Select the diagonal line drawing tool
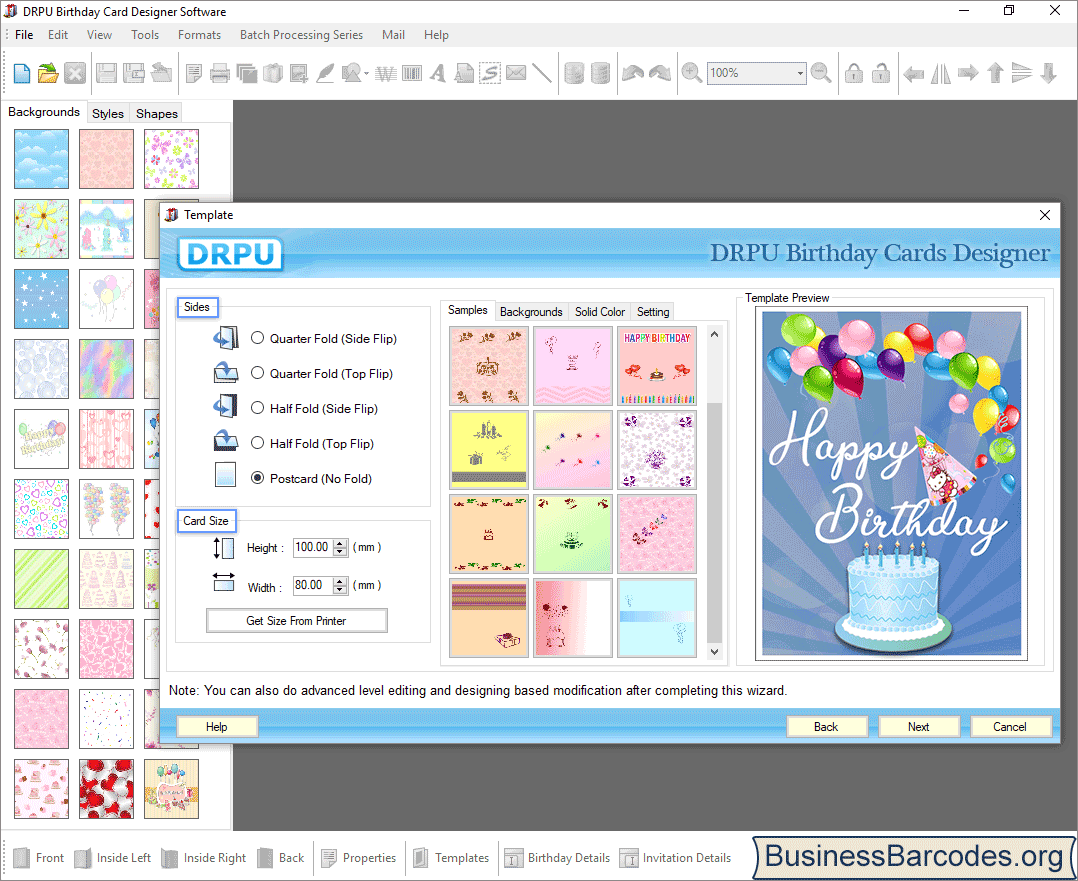1078x881 pixels. click(542, 73)
